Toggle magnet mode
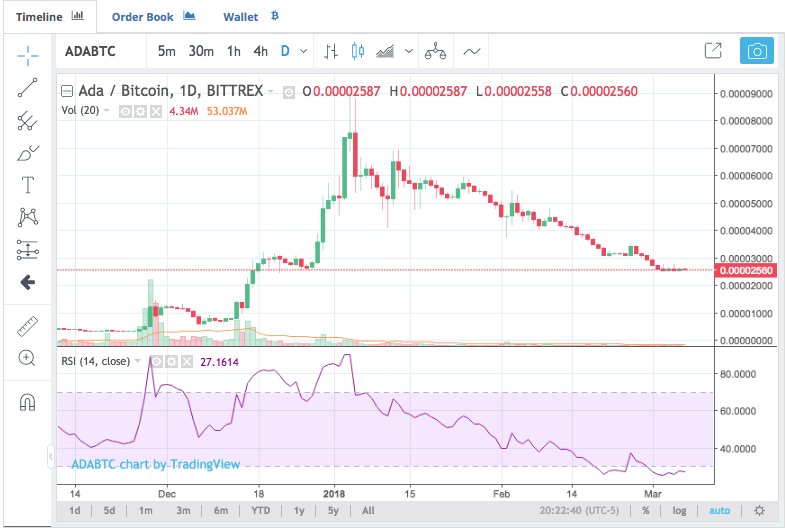The width and height of the screenshot is (786, 528). tap(28, 402)
